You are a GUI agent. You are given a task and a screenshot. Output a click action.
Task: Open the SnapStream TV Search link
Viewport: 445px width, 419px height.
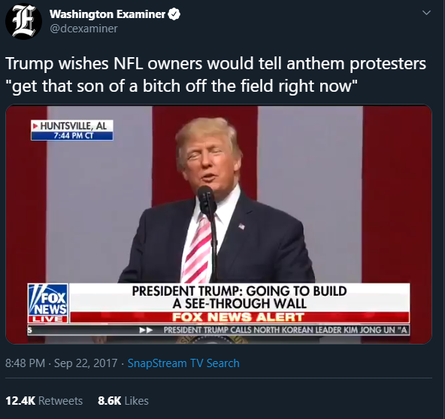pyautogui.click(x=184, y=363)
